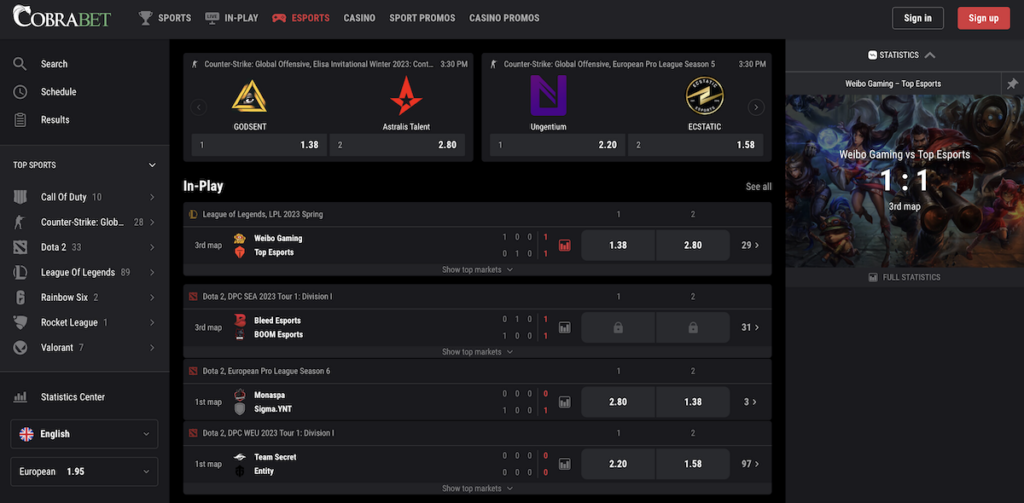Click the Sign up button

point(984,18)
